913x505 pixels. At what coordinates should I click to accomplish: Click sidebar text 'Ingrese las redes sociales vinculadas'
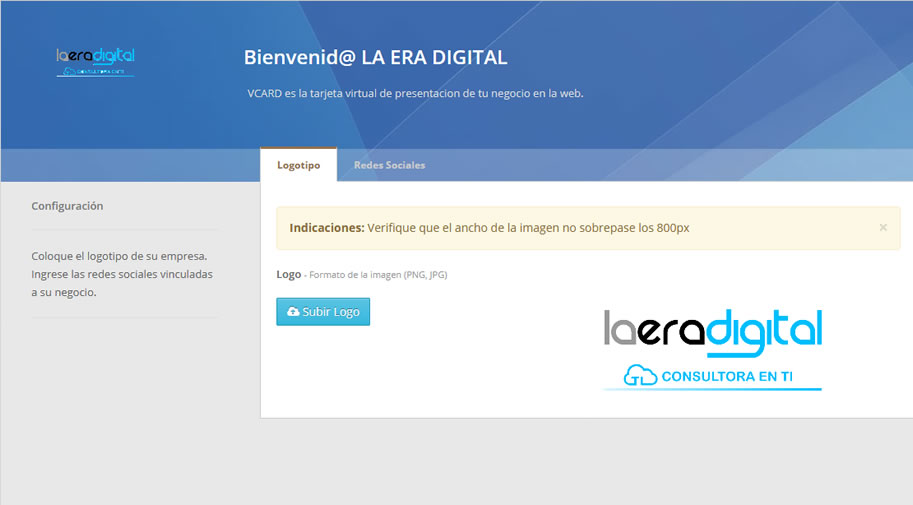pos(121,274)
